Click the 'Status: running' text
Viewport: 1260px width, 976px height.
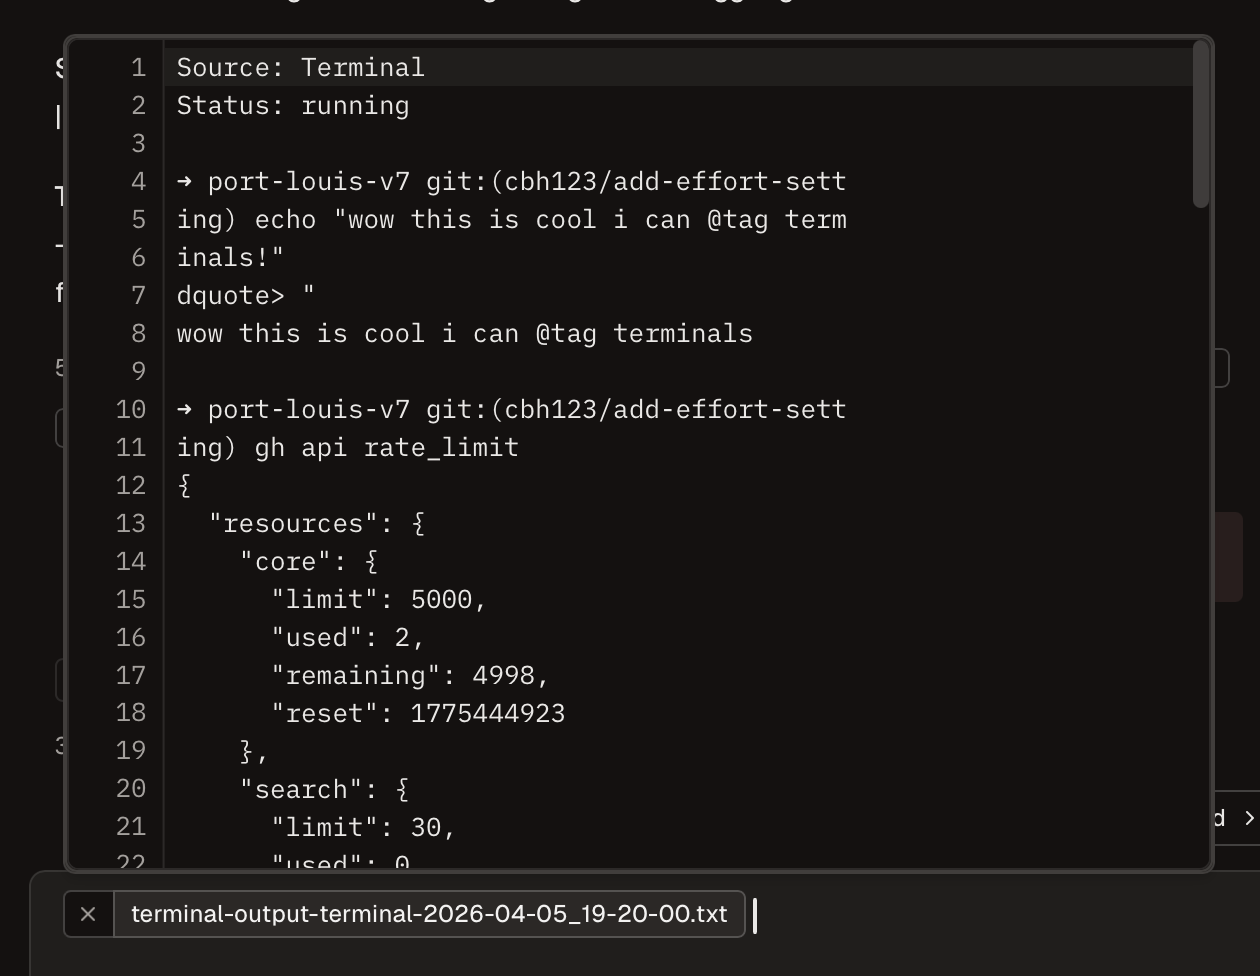pos(291,105)
